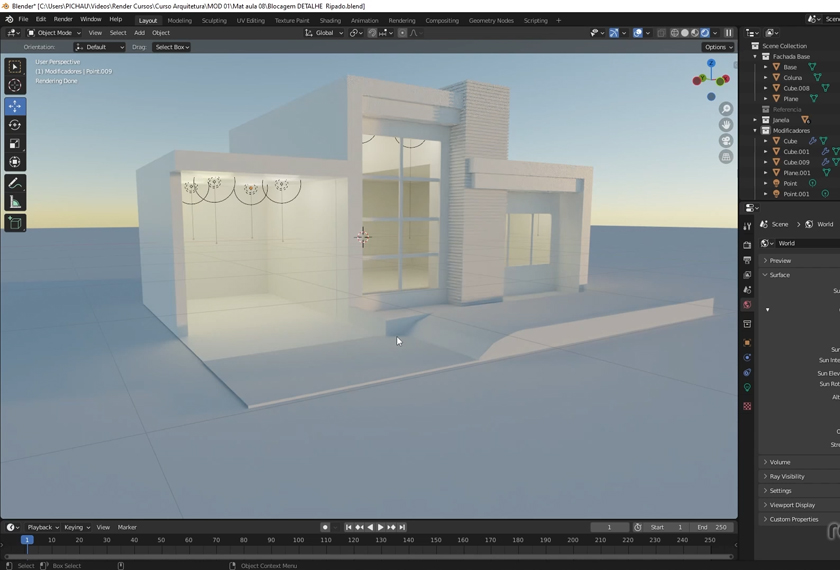Image resolution: width=840 pixels, height=570 pixels.
Task: Toggle auto keying record button
Action: coord(325,527)
